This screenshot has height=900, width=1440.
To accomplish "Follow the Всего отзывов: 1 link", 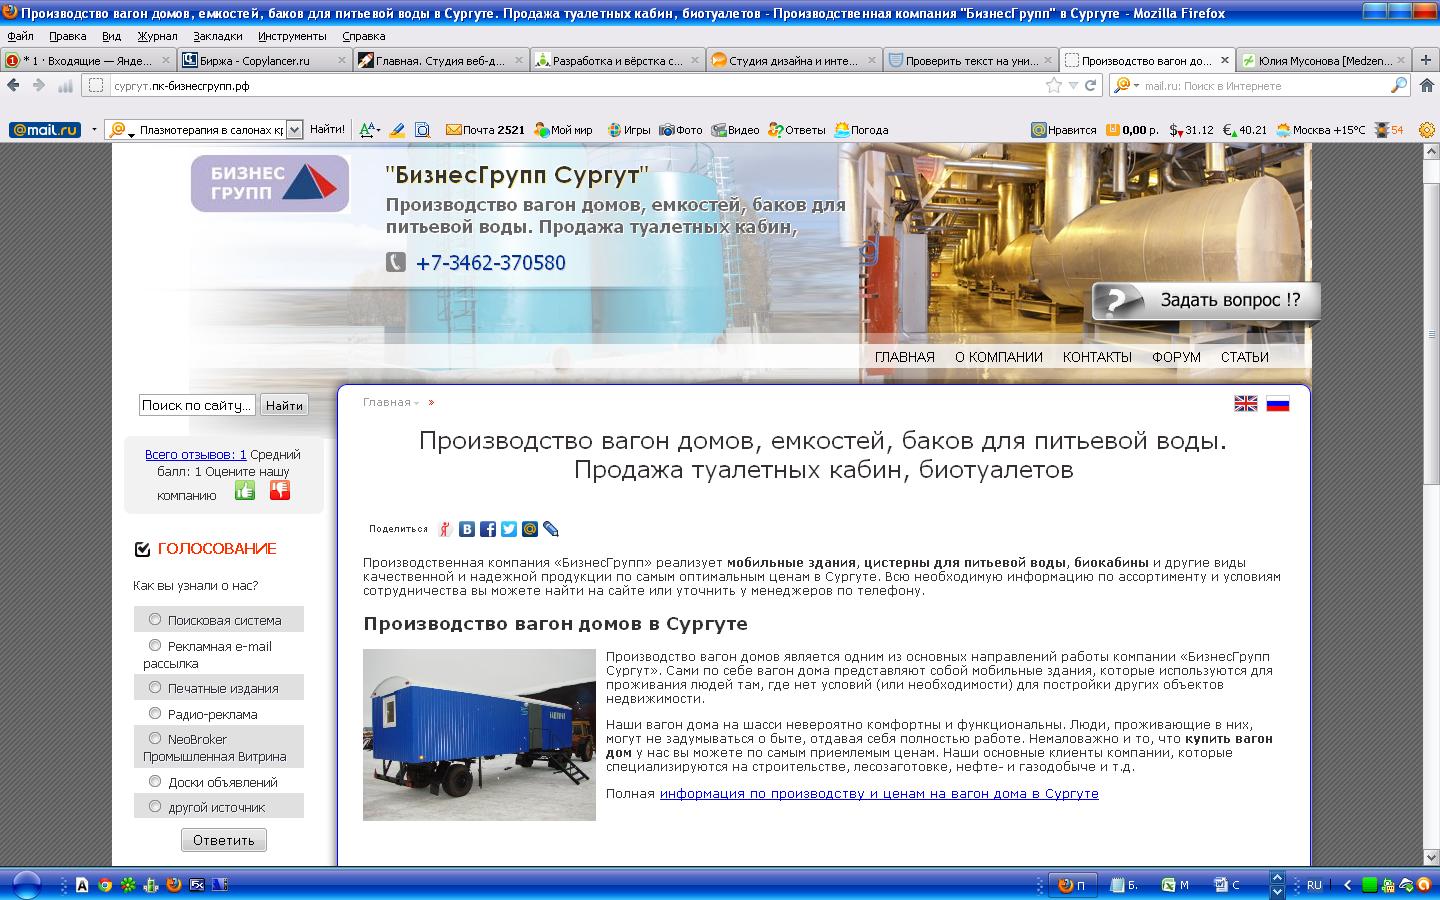I will pyautogui.click(x=196, y=454).
